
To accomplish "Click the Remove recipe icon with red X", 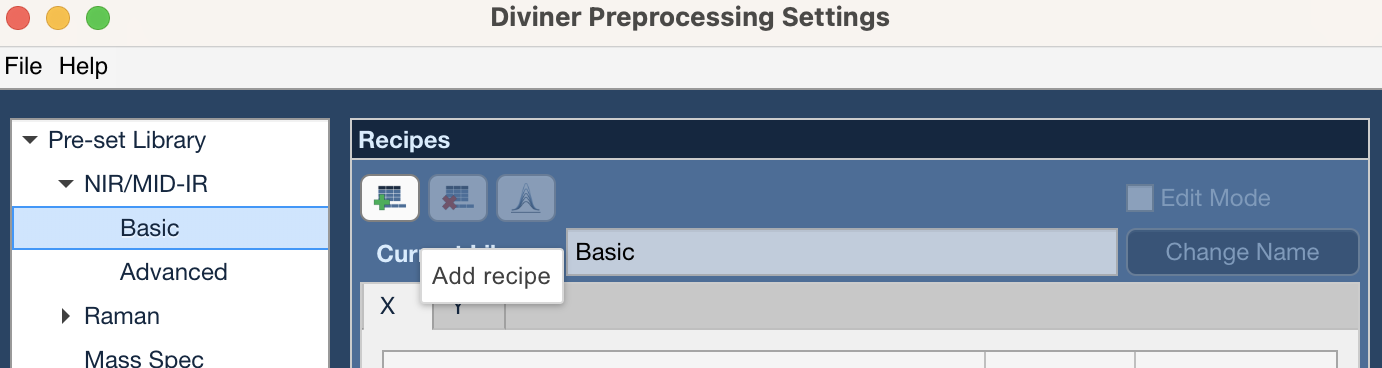I will tap(458, 198).
